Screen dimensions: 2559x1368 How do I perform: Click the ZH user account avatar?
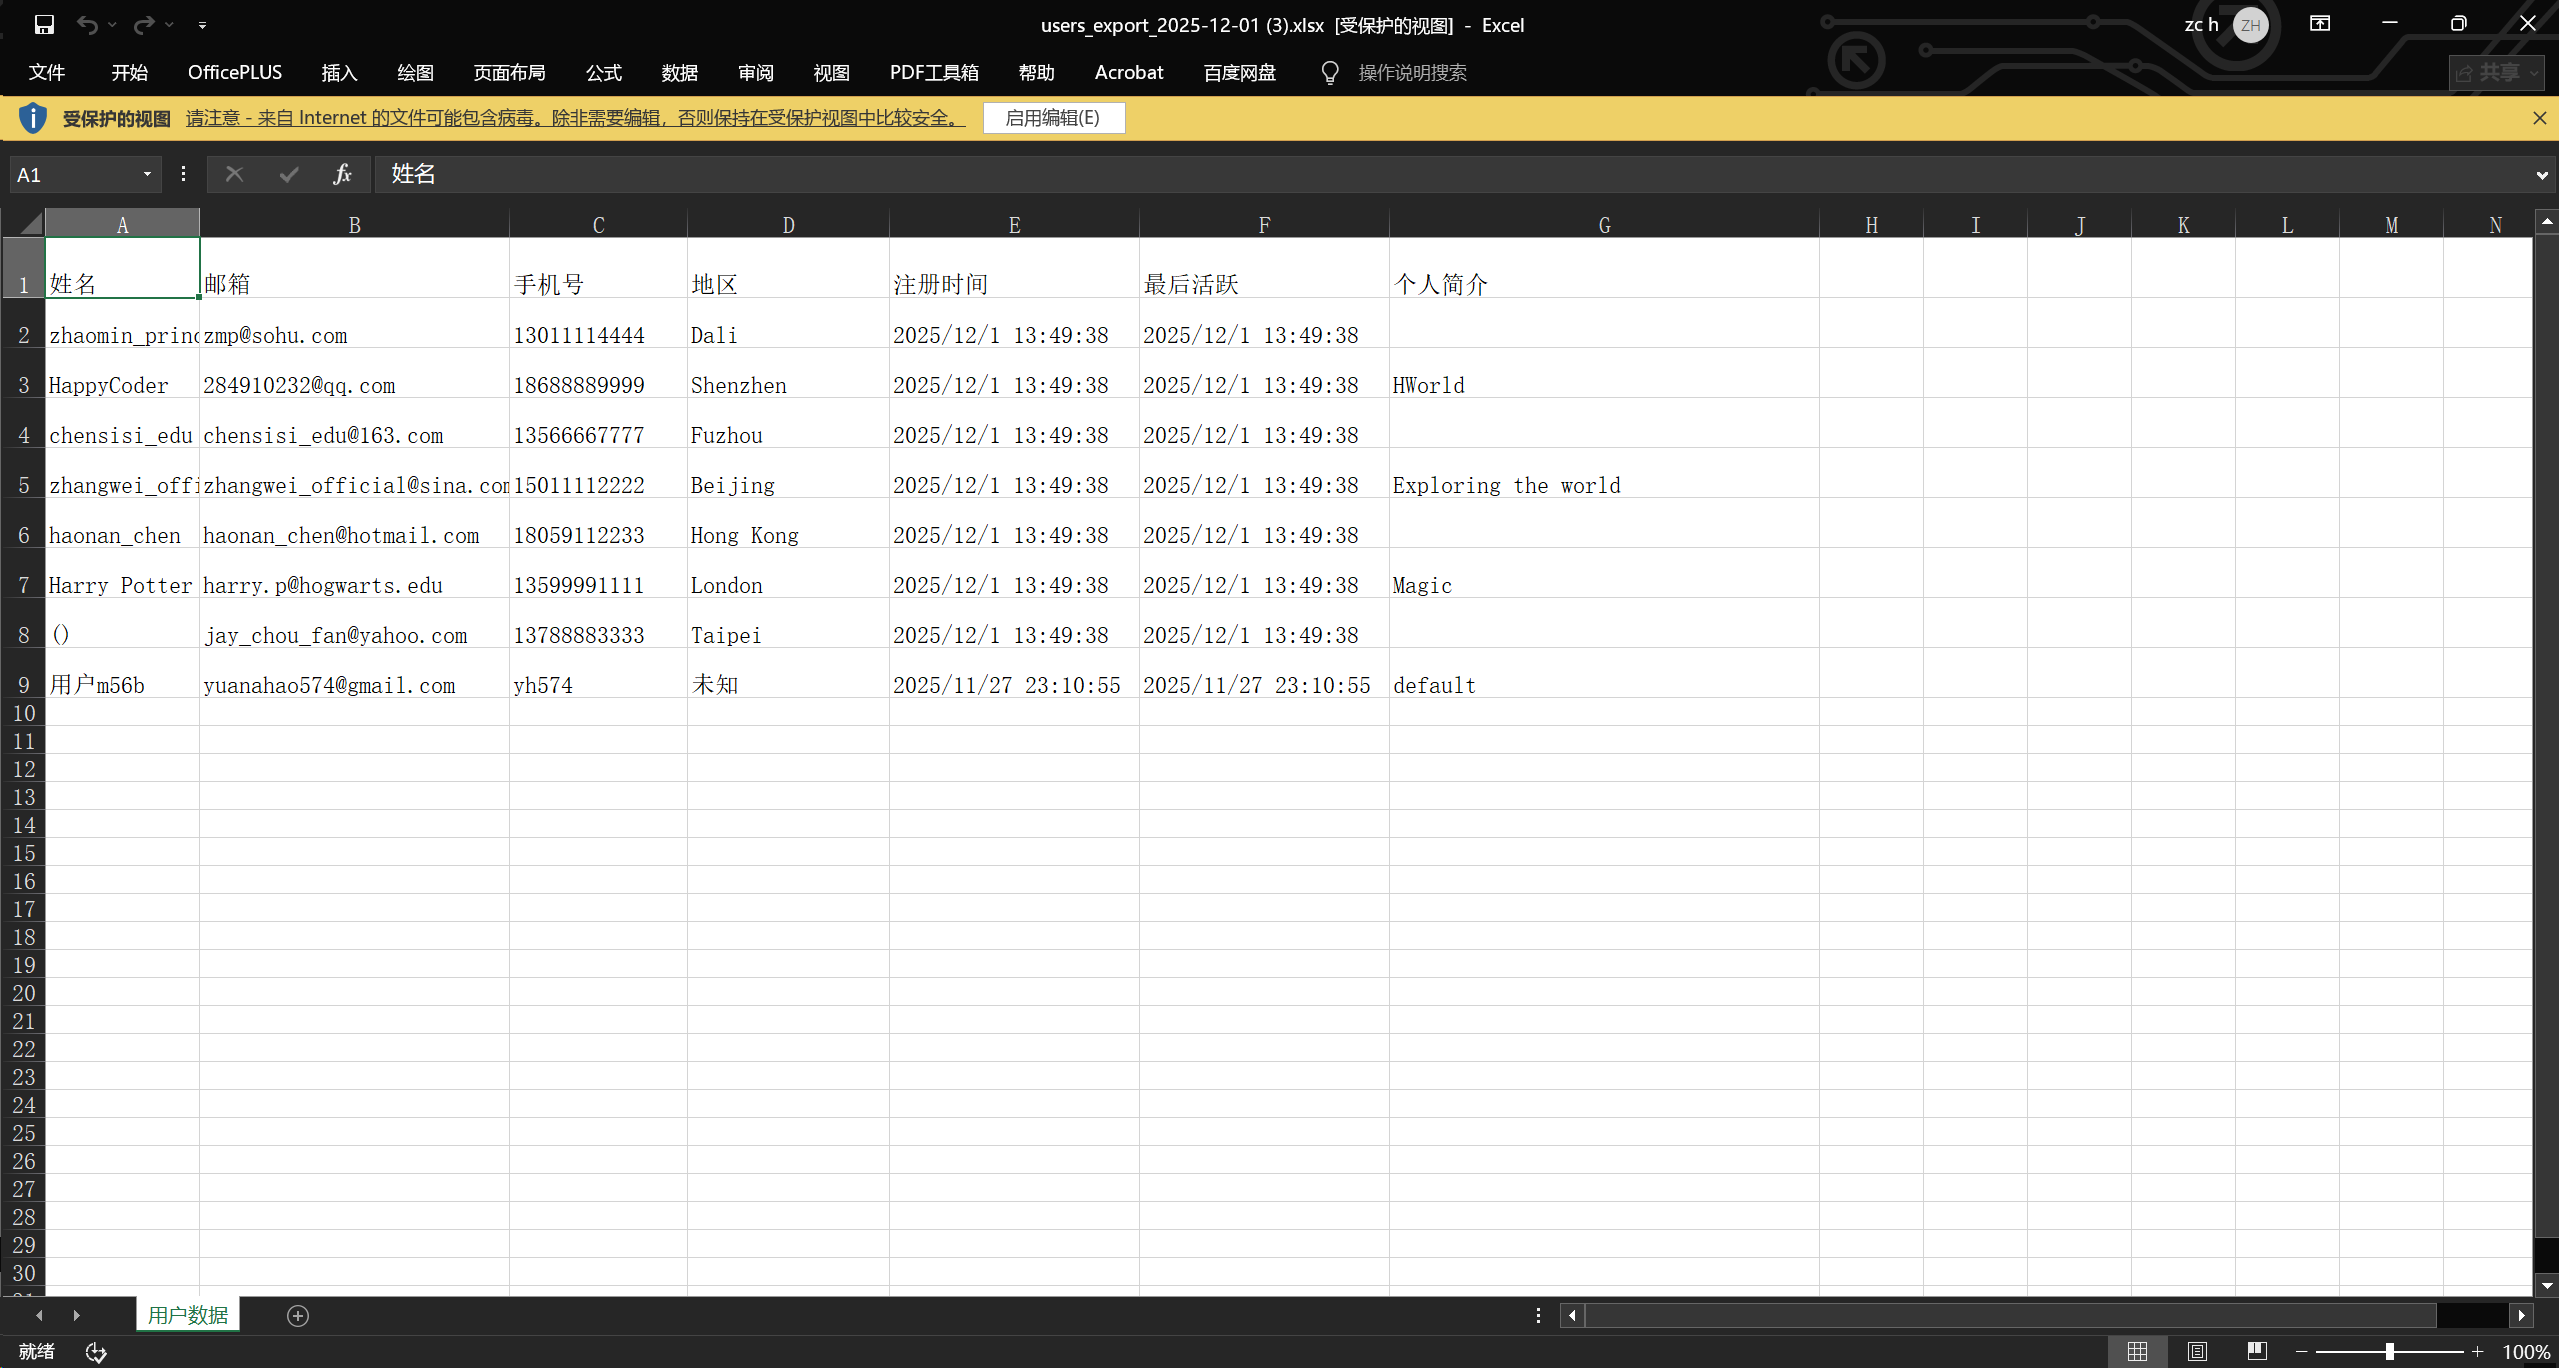coord(2250,25)
